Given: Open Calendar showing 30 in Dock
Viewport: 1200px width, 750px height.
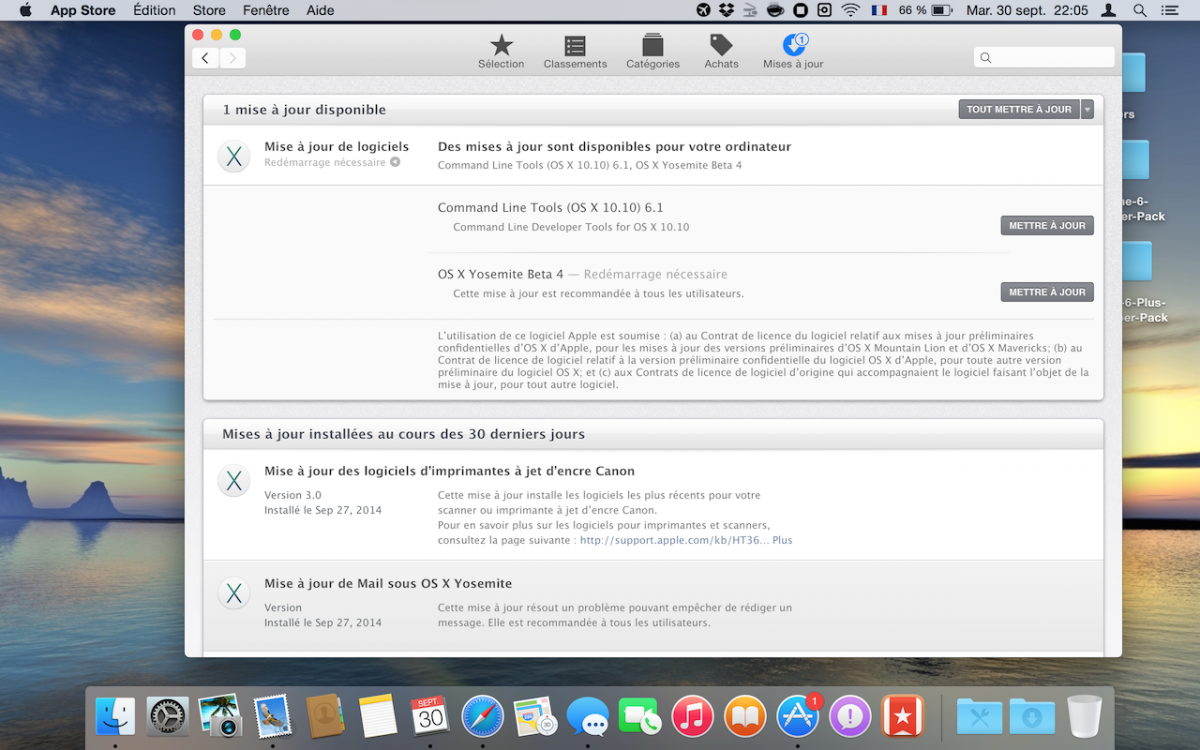Looking at the screenshot, I should tap(430, 717).
